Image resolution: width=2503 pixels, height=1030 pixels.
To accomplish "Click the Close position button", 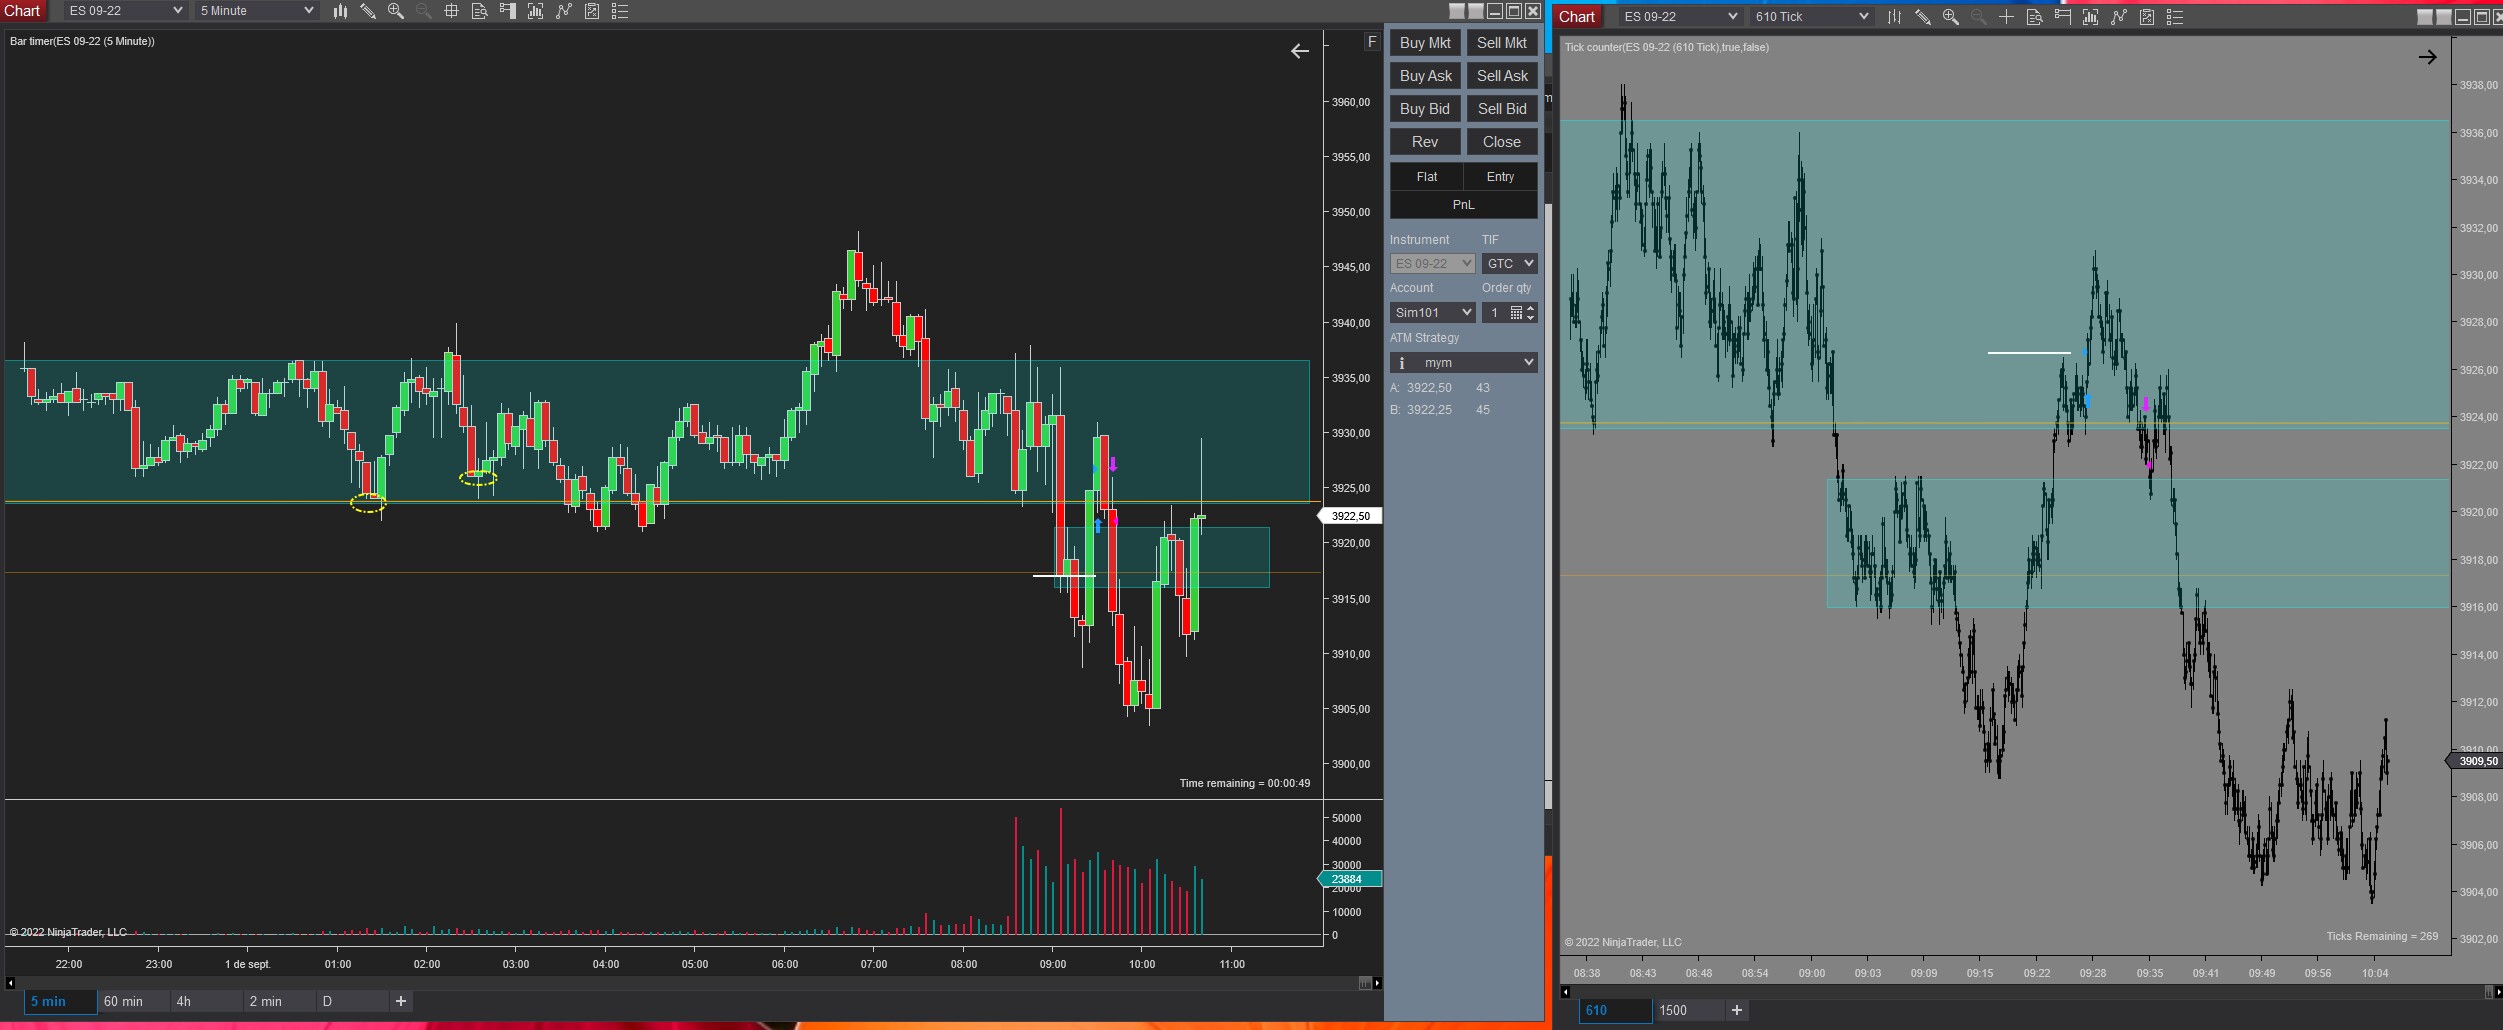I will pos(1501,142).
